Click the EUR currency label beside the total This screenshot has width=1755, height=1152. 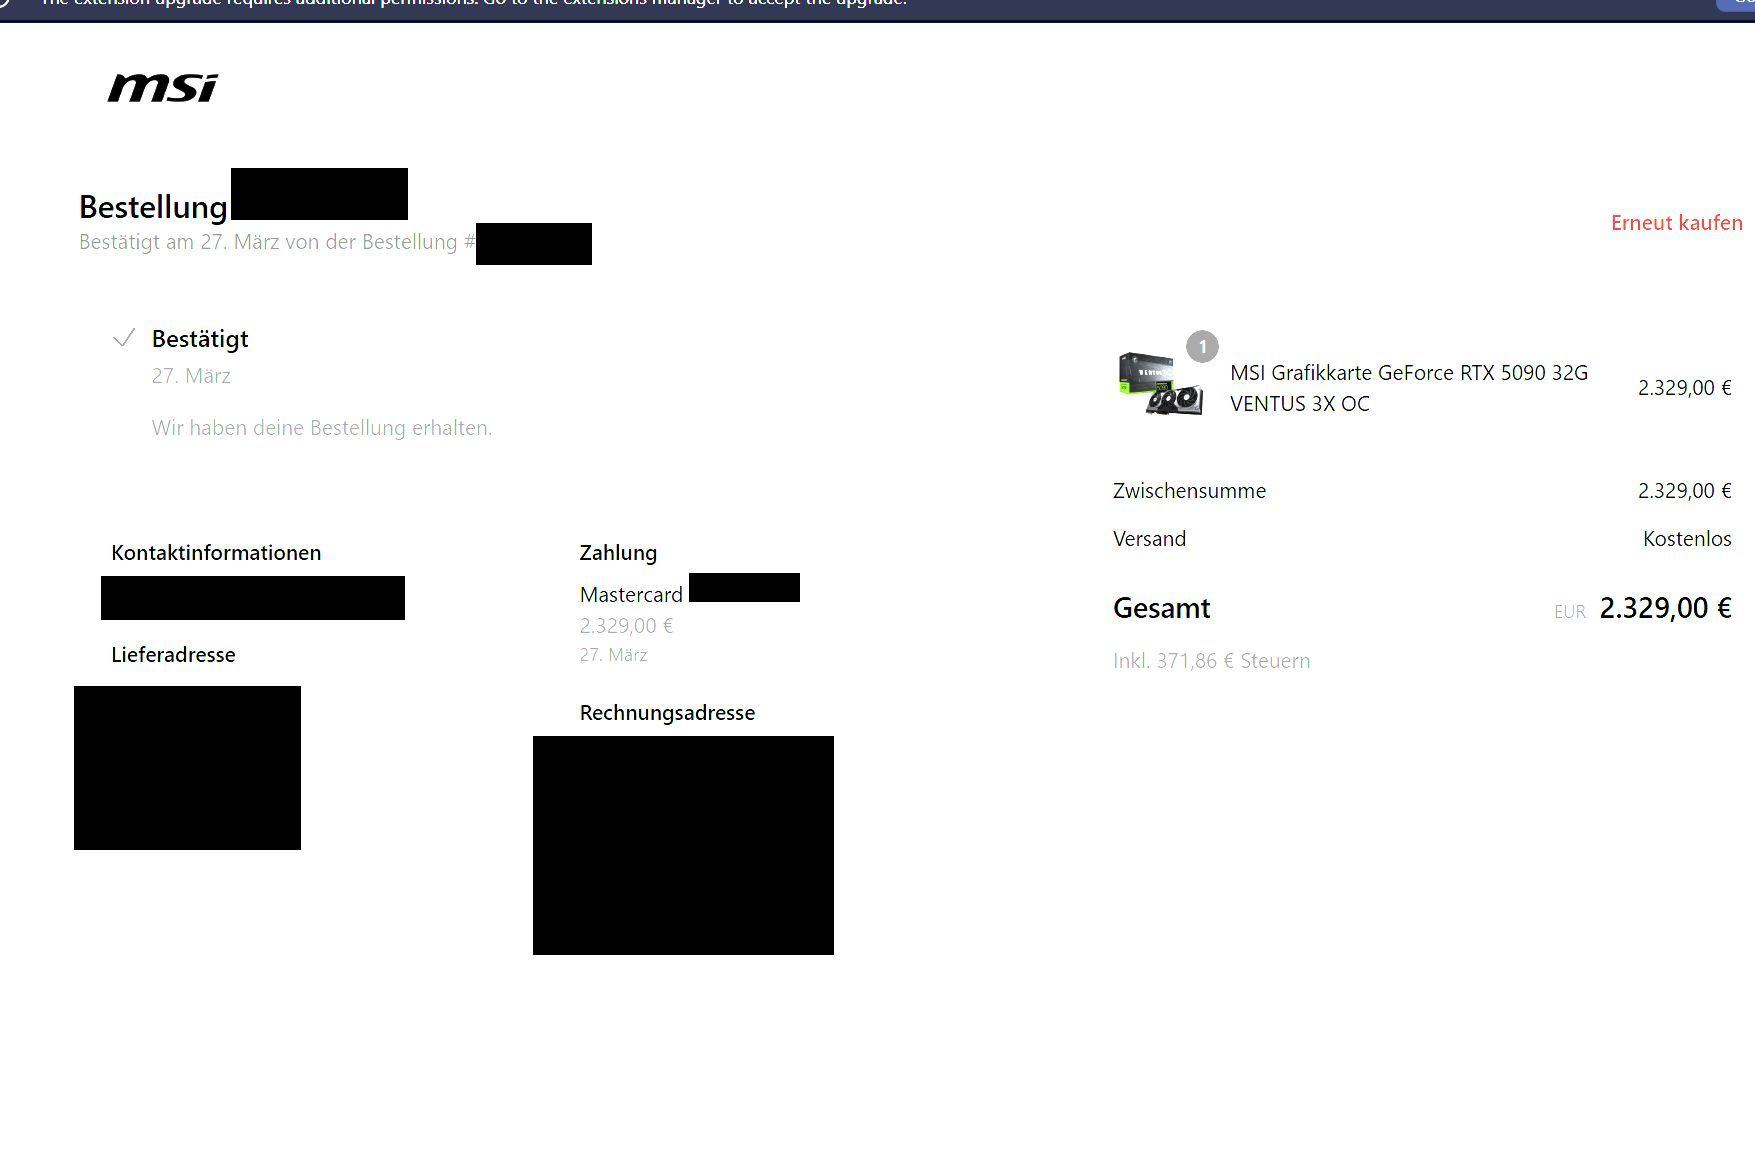click(x=1570, y=612)
